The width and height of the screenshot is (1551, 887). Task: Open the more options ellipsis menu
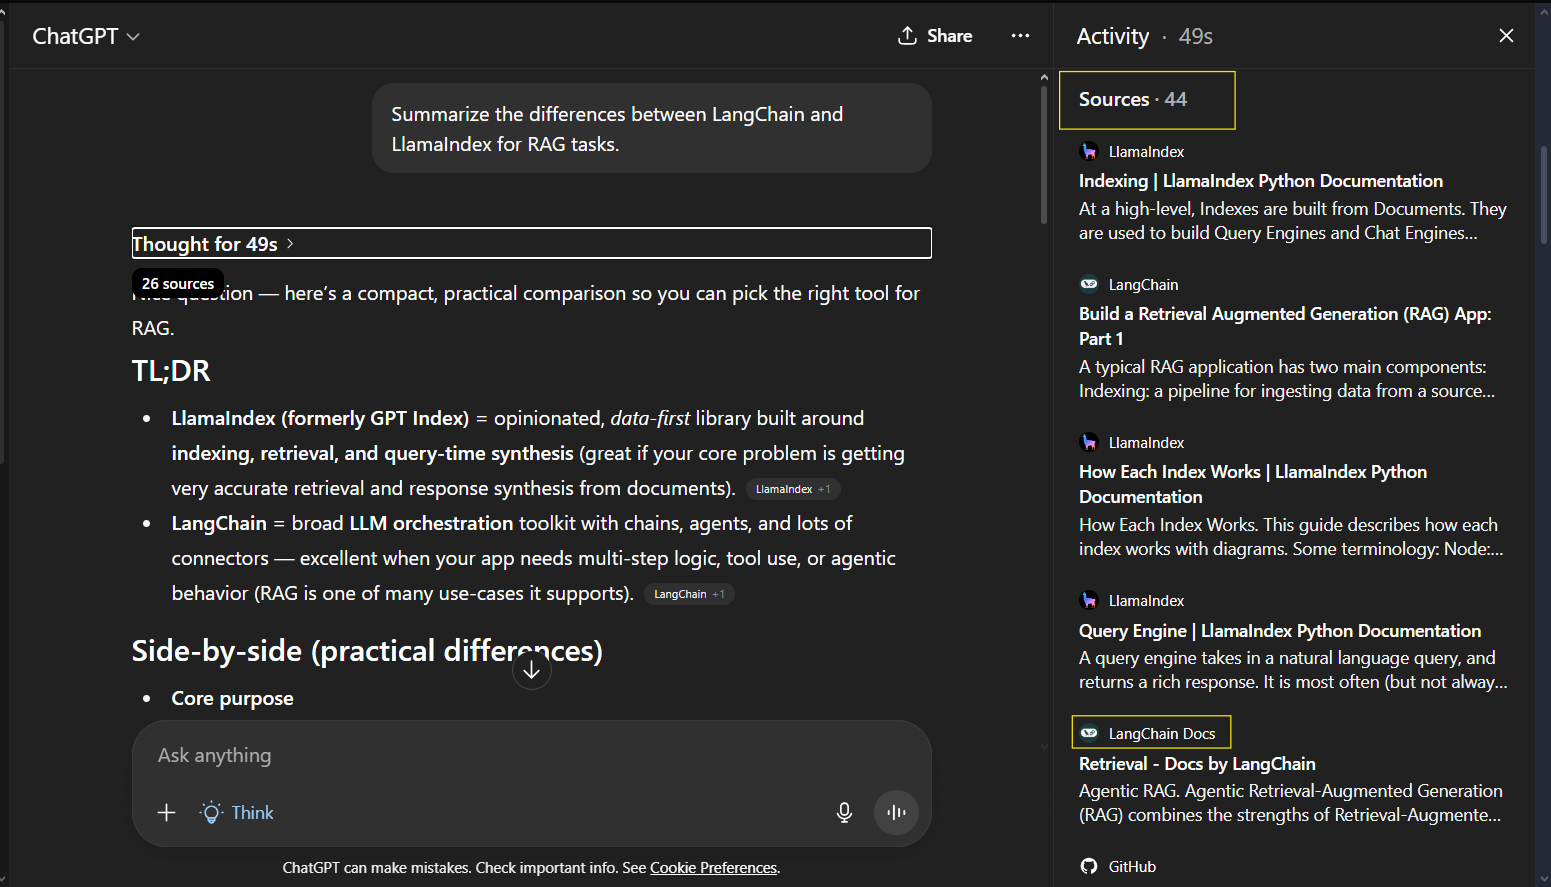click(x=1020, y=35)
